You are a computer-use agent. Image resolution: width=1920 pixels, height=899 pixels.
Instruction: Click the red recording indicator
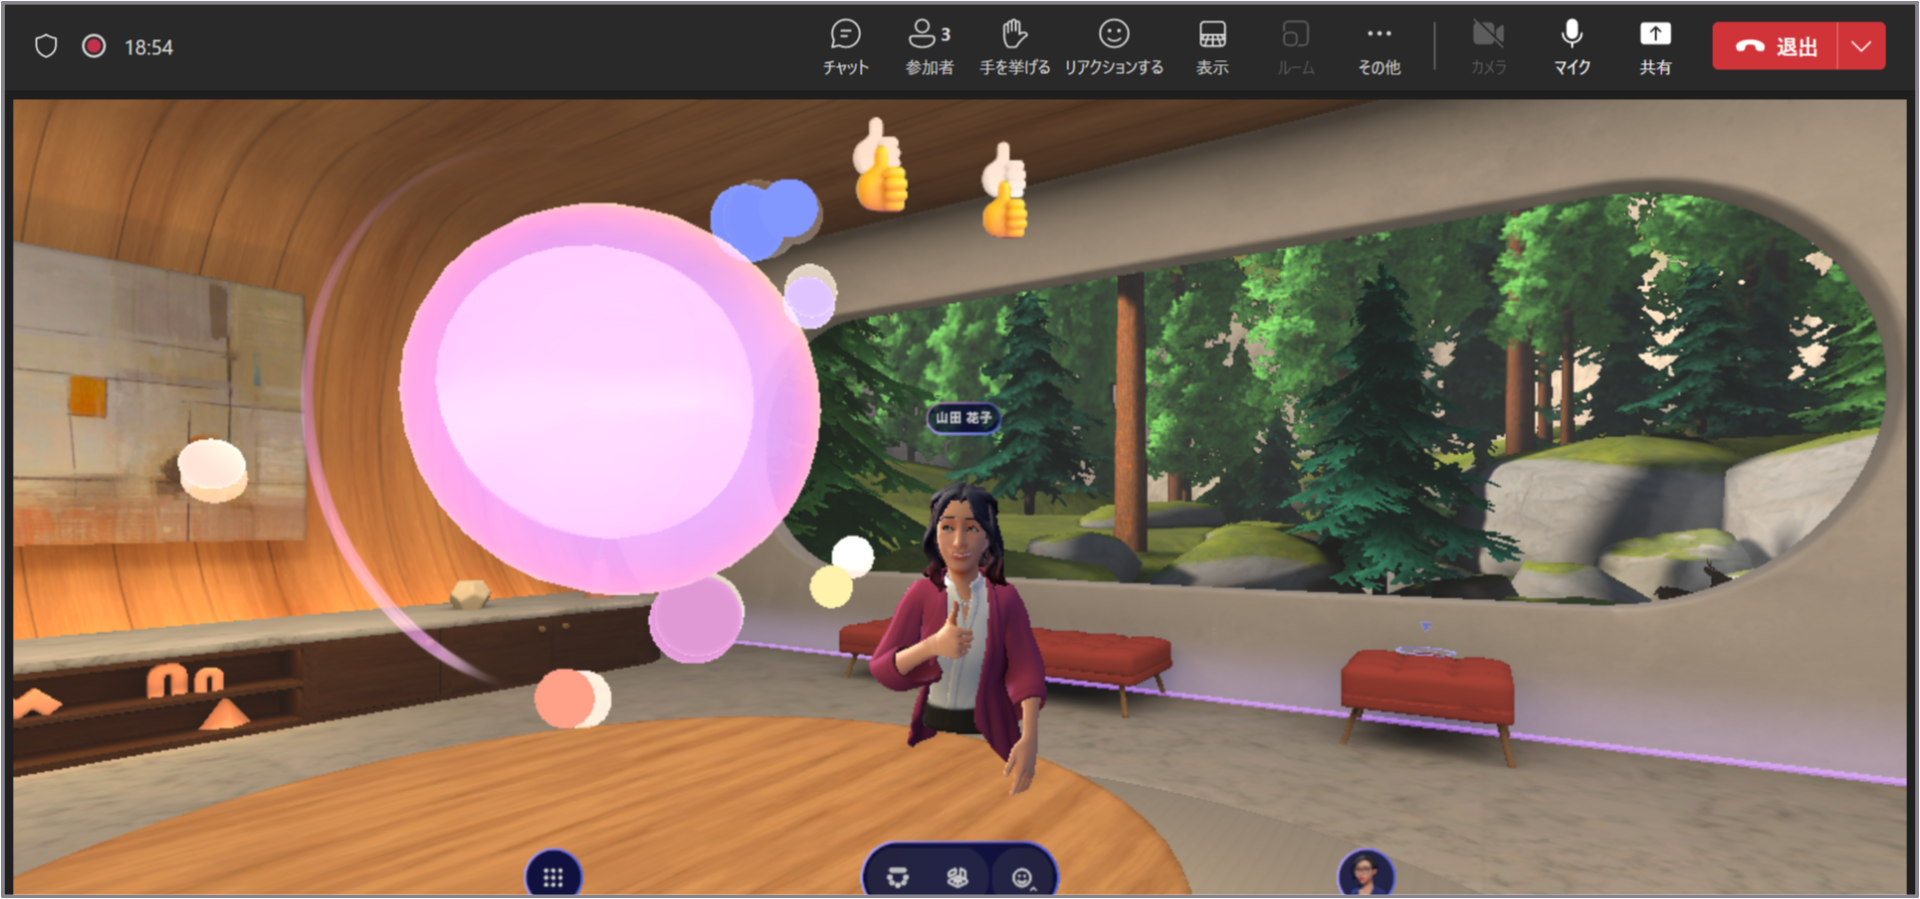[94, 46]
